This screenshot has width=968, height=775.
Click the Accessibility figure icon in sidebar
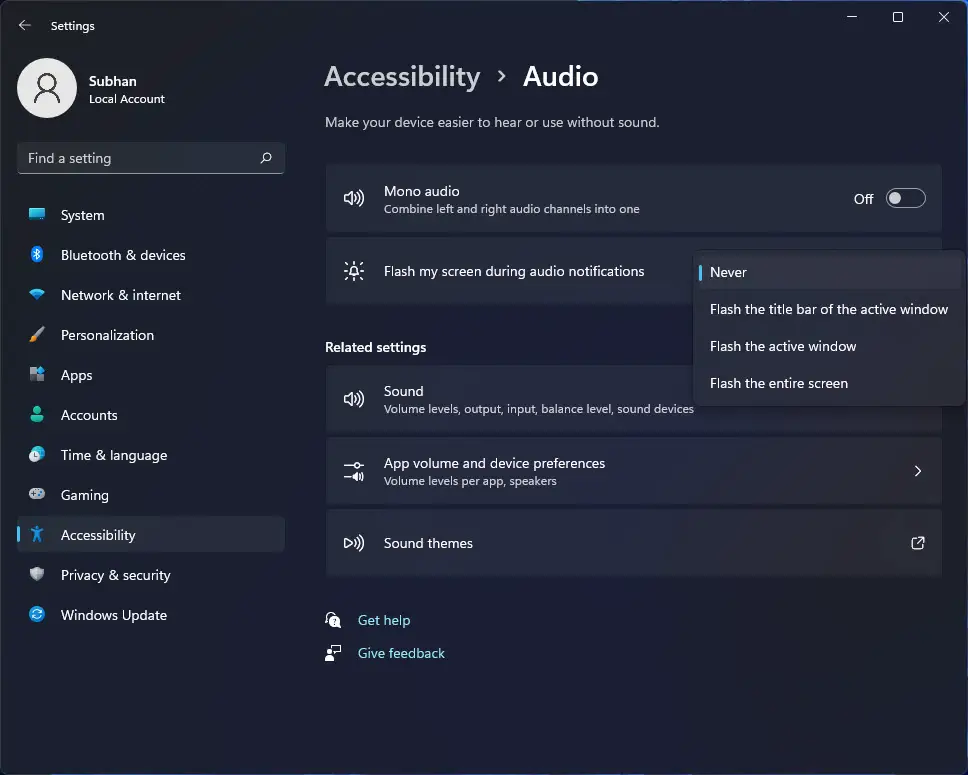click(x=37, y=534)
